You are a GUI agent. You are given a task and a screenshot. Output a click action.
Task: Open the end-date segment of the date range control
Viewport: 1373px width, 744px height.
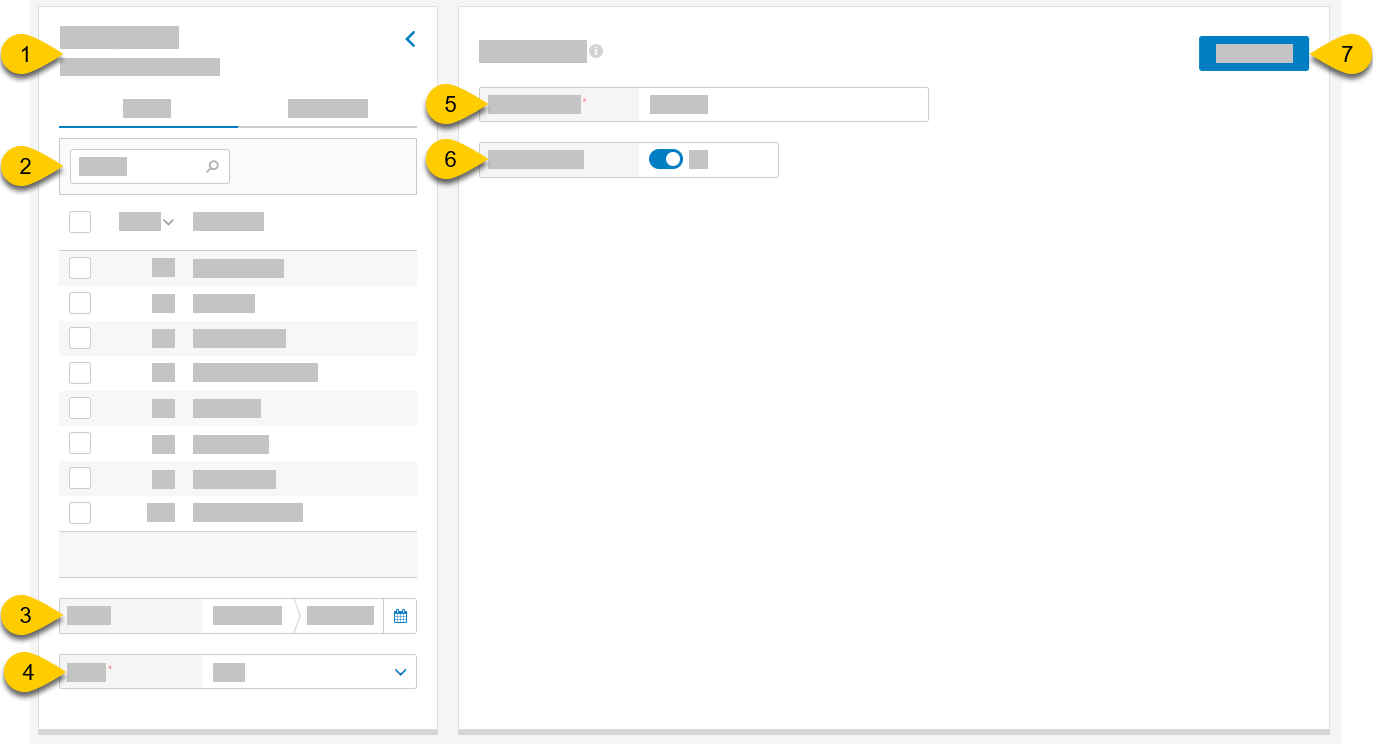[x=340, y=616]
